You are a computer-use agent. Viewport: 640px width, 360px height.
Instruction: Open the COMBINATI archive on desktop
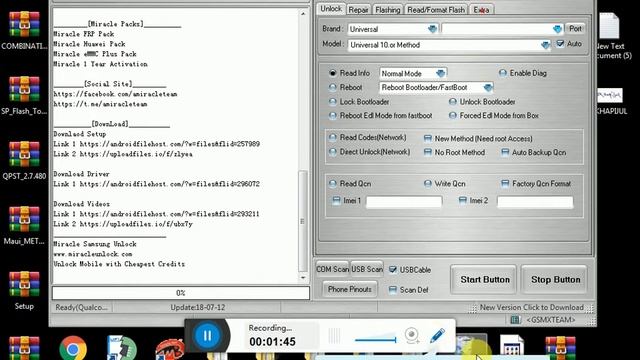[24, 24]
